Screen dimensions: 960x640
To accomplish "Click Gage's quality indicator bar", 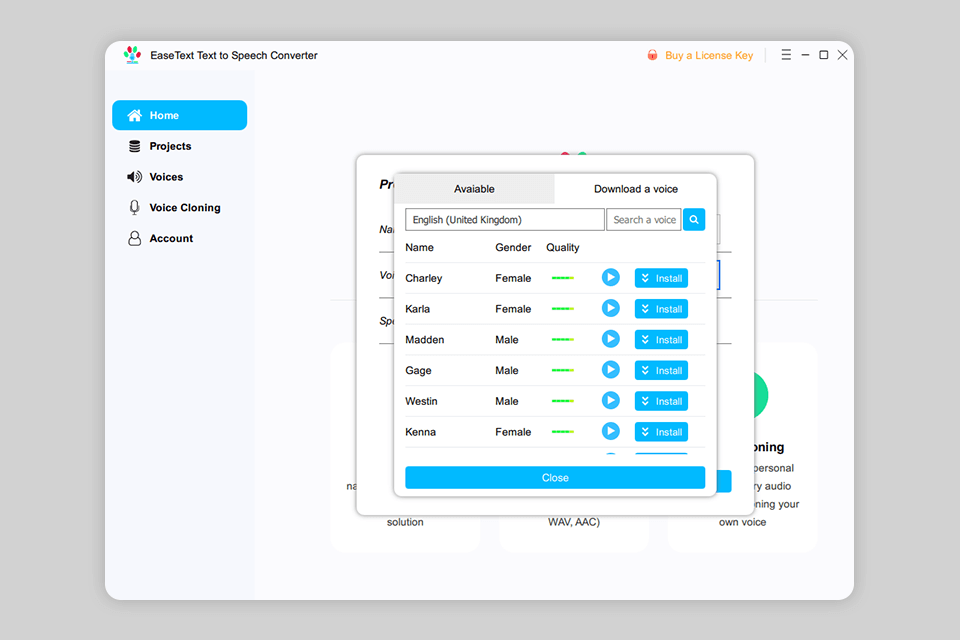I will (x=563, y=370).
